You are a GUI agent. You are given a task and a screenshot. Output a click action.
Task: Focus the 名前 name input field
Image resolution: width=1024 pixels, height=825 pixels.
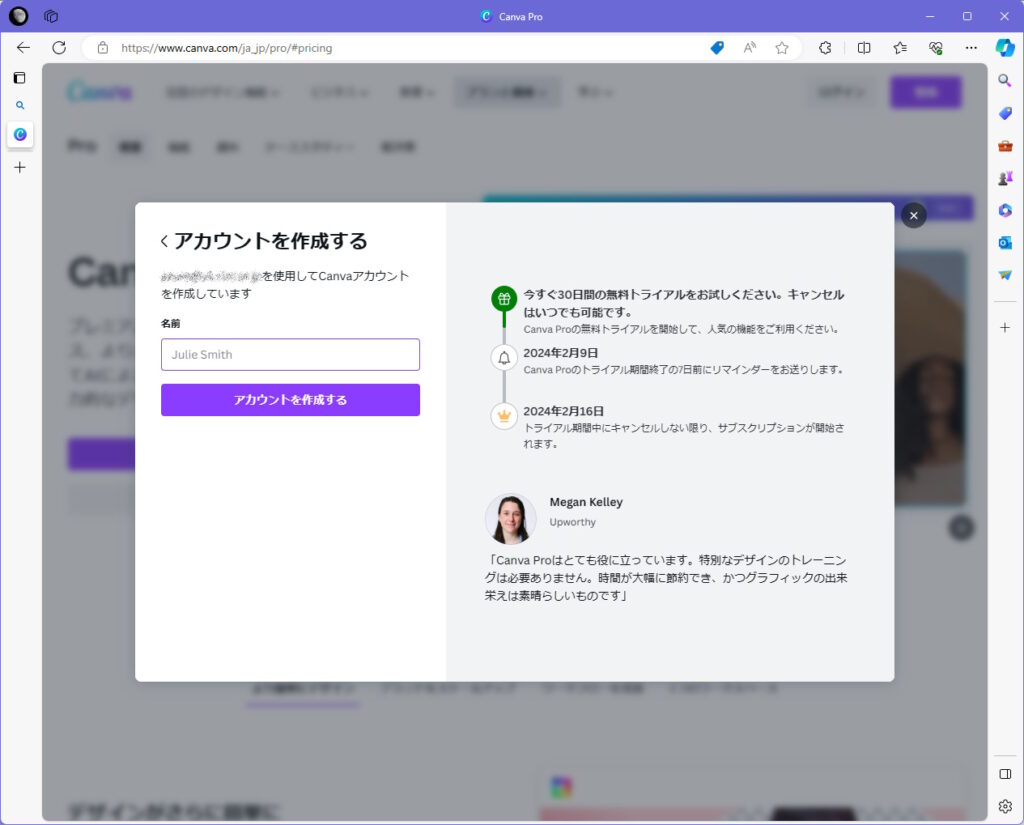click(x=291, y=355)
